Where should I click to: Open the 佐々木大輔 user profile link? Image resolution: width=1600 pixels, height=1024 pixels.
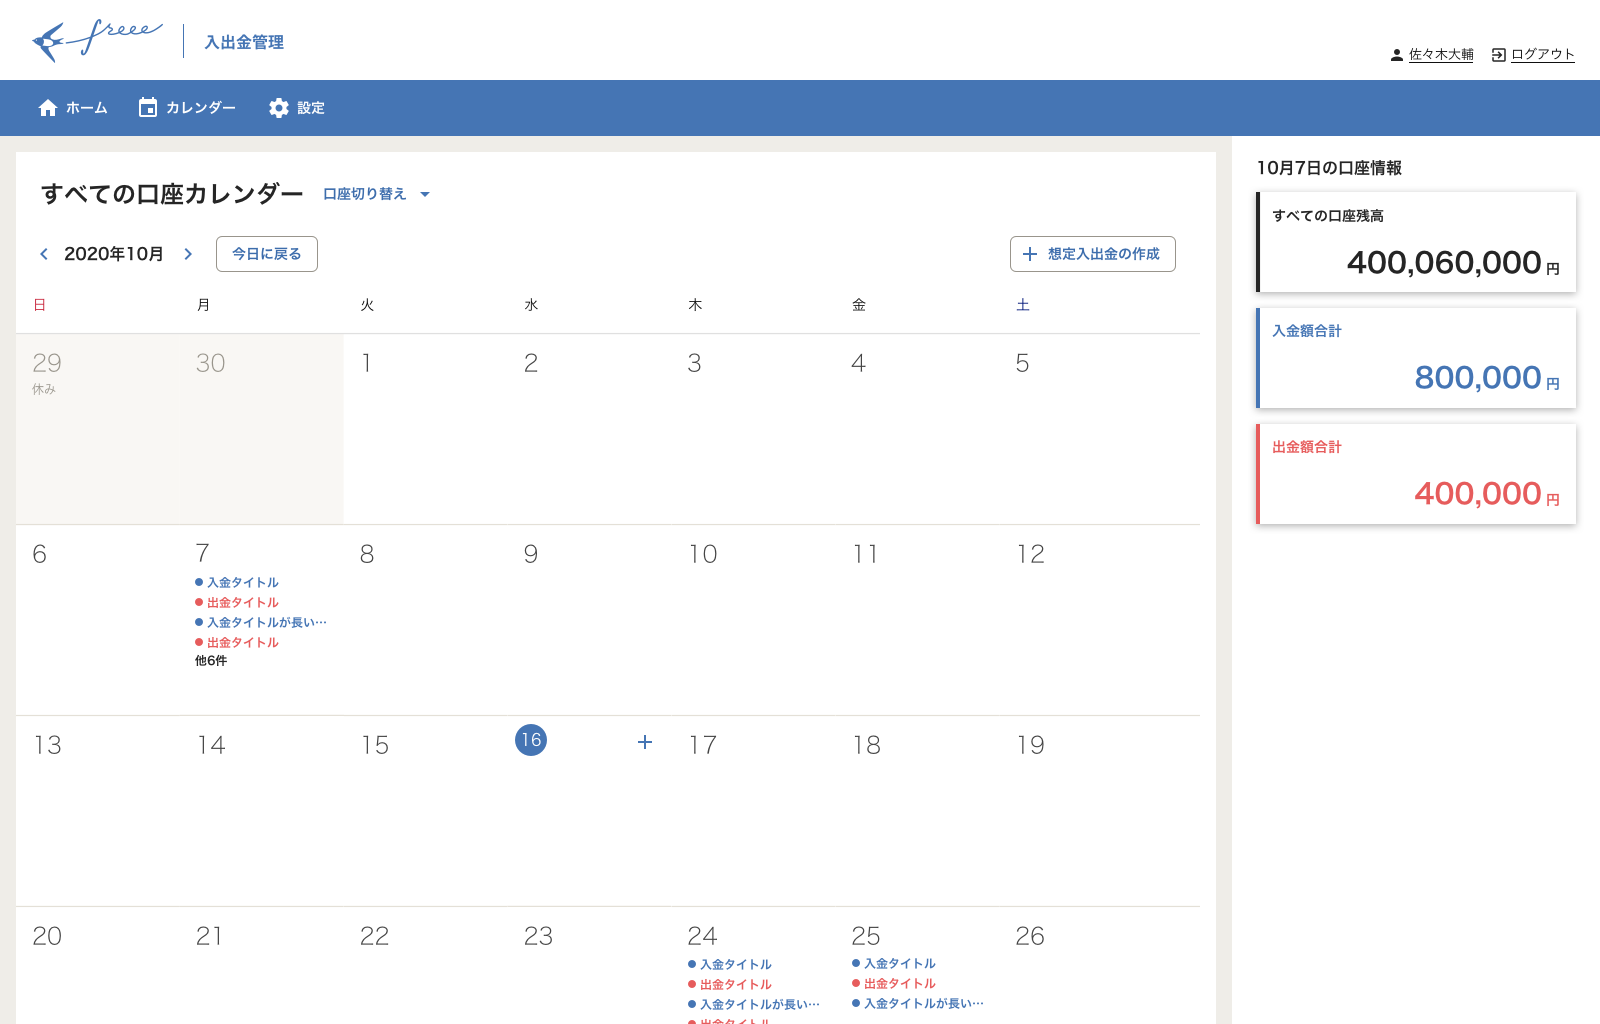click(1440, 55)
